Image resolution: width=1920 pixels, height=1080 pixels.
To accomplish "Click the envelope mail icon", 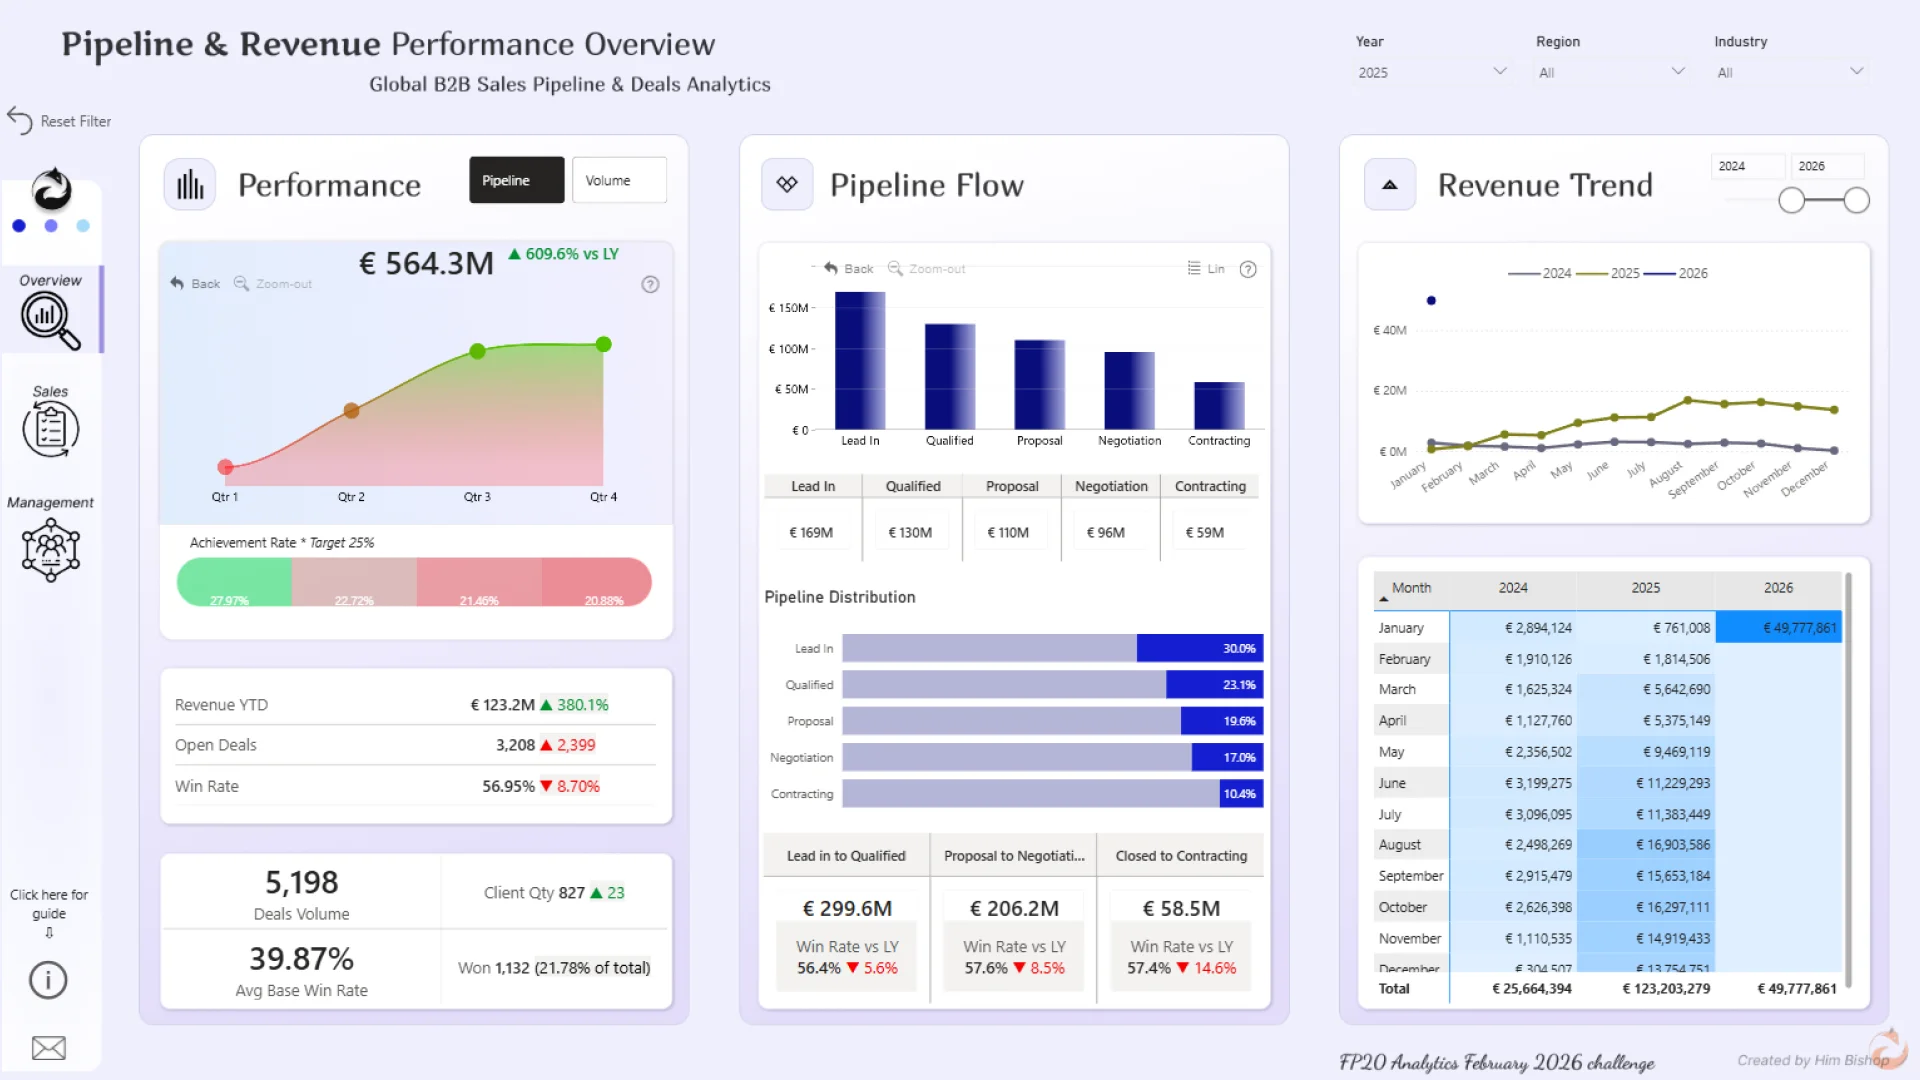I will pyautogui.click(x=48, y=1047).
